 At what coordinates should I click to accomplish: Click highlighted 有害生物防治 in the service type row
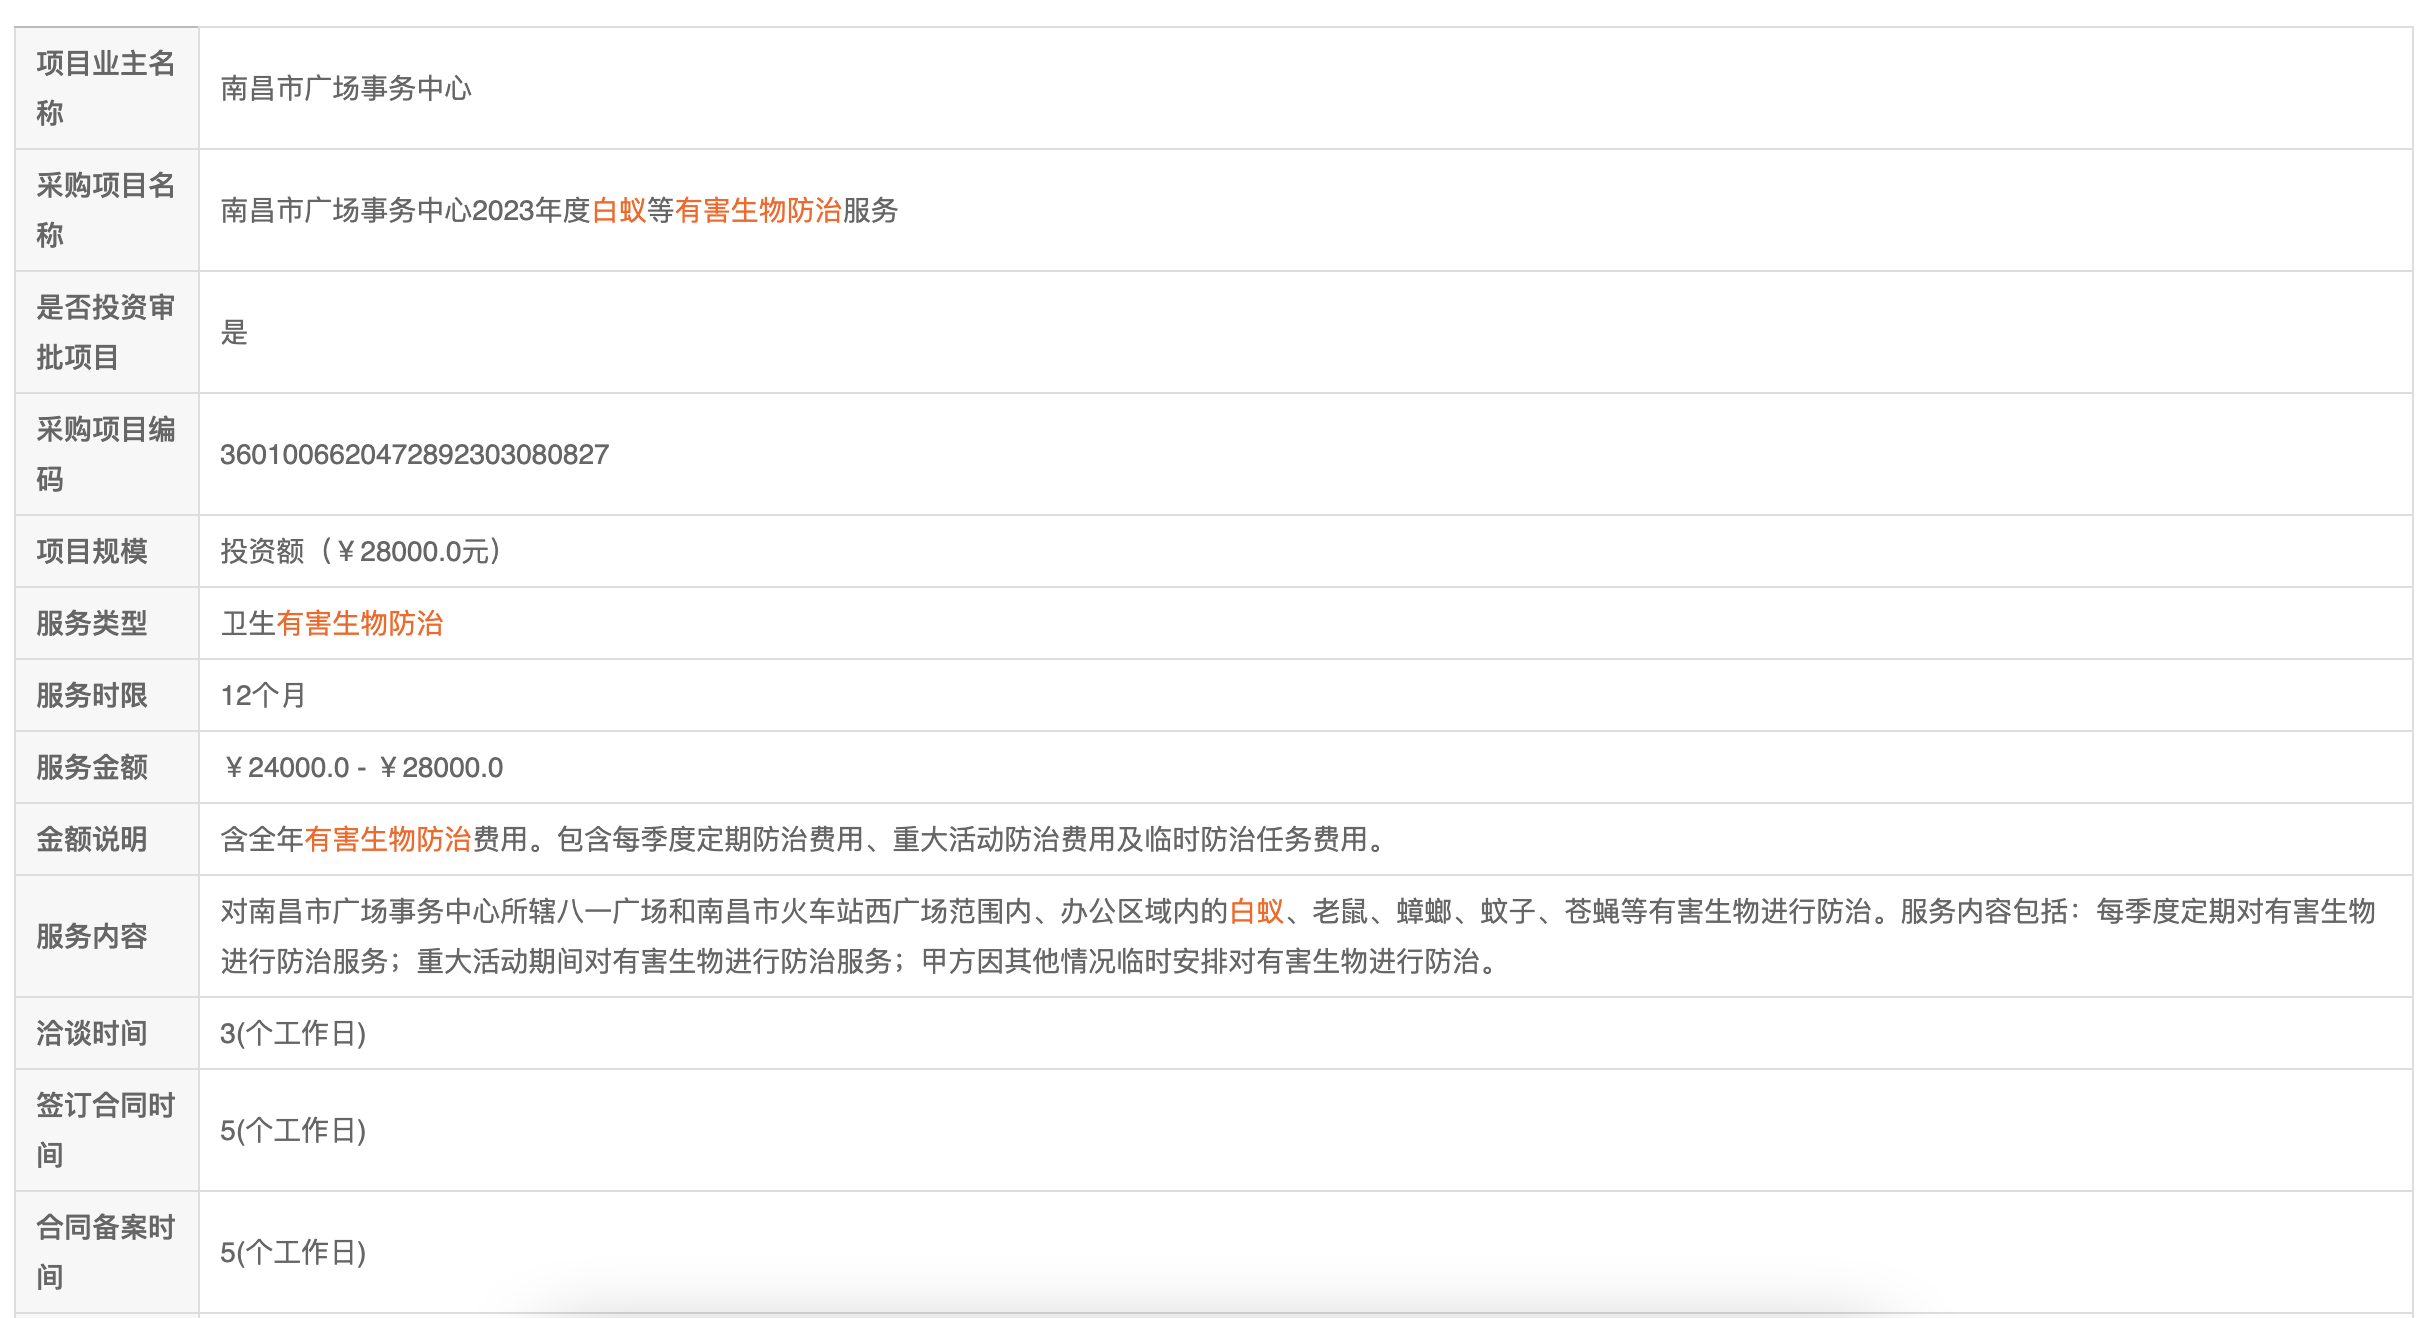point(360,623)
